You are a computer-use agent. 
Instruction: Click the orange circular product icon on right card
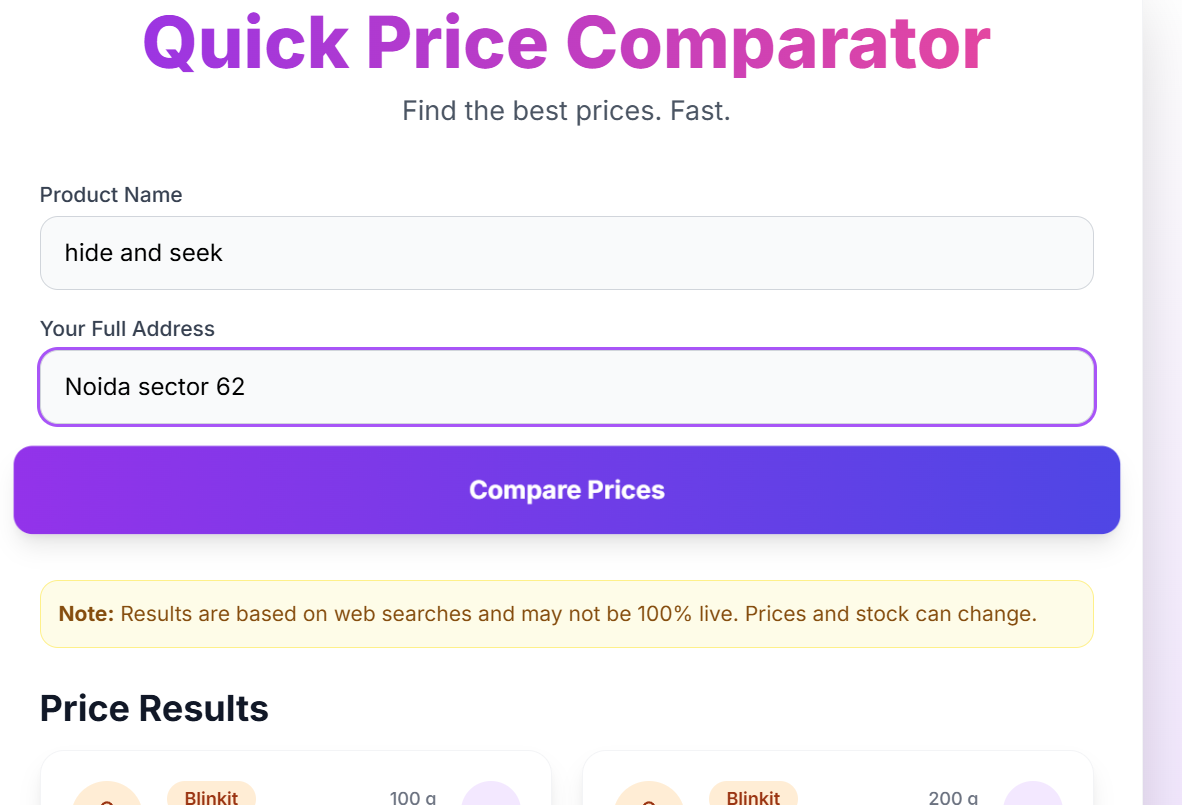648,800
